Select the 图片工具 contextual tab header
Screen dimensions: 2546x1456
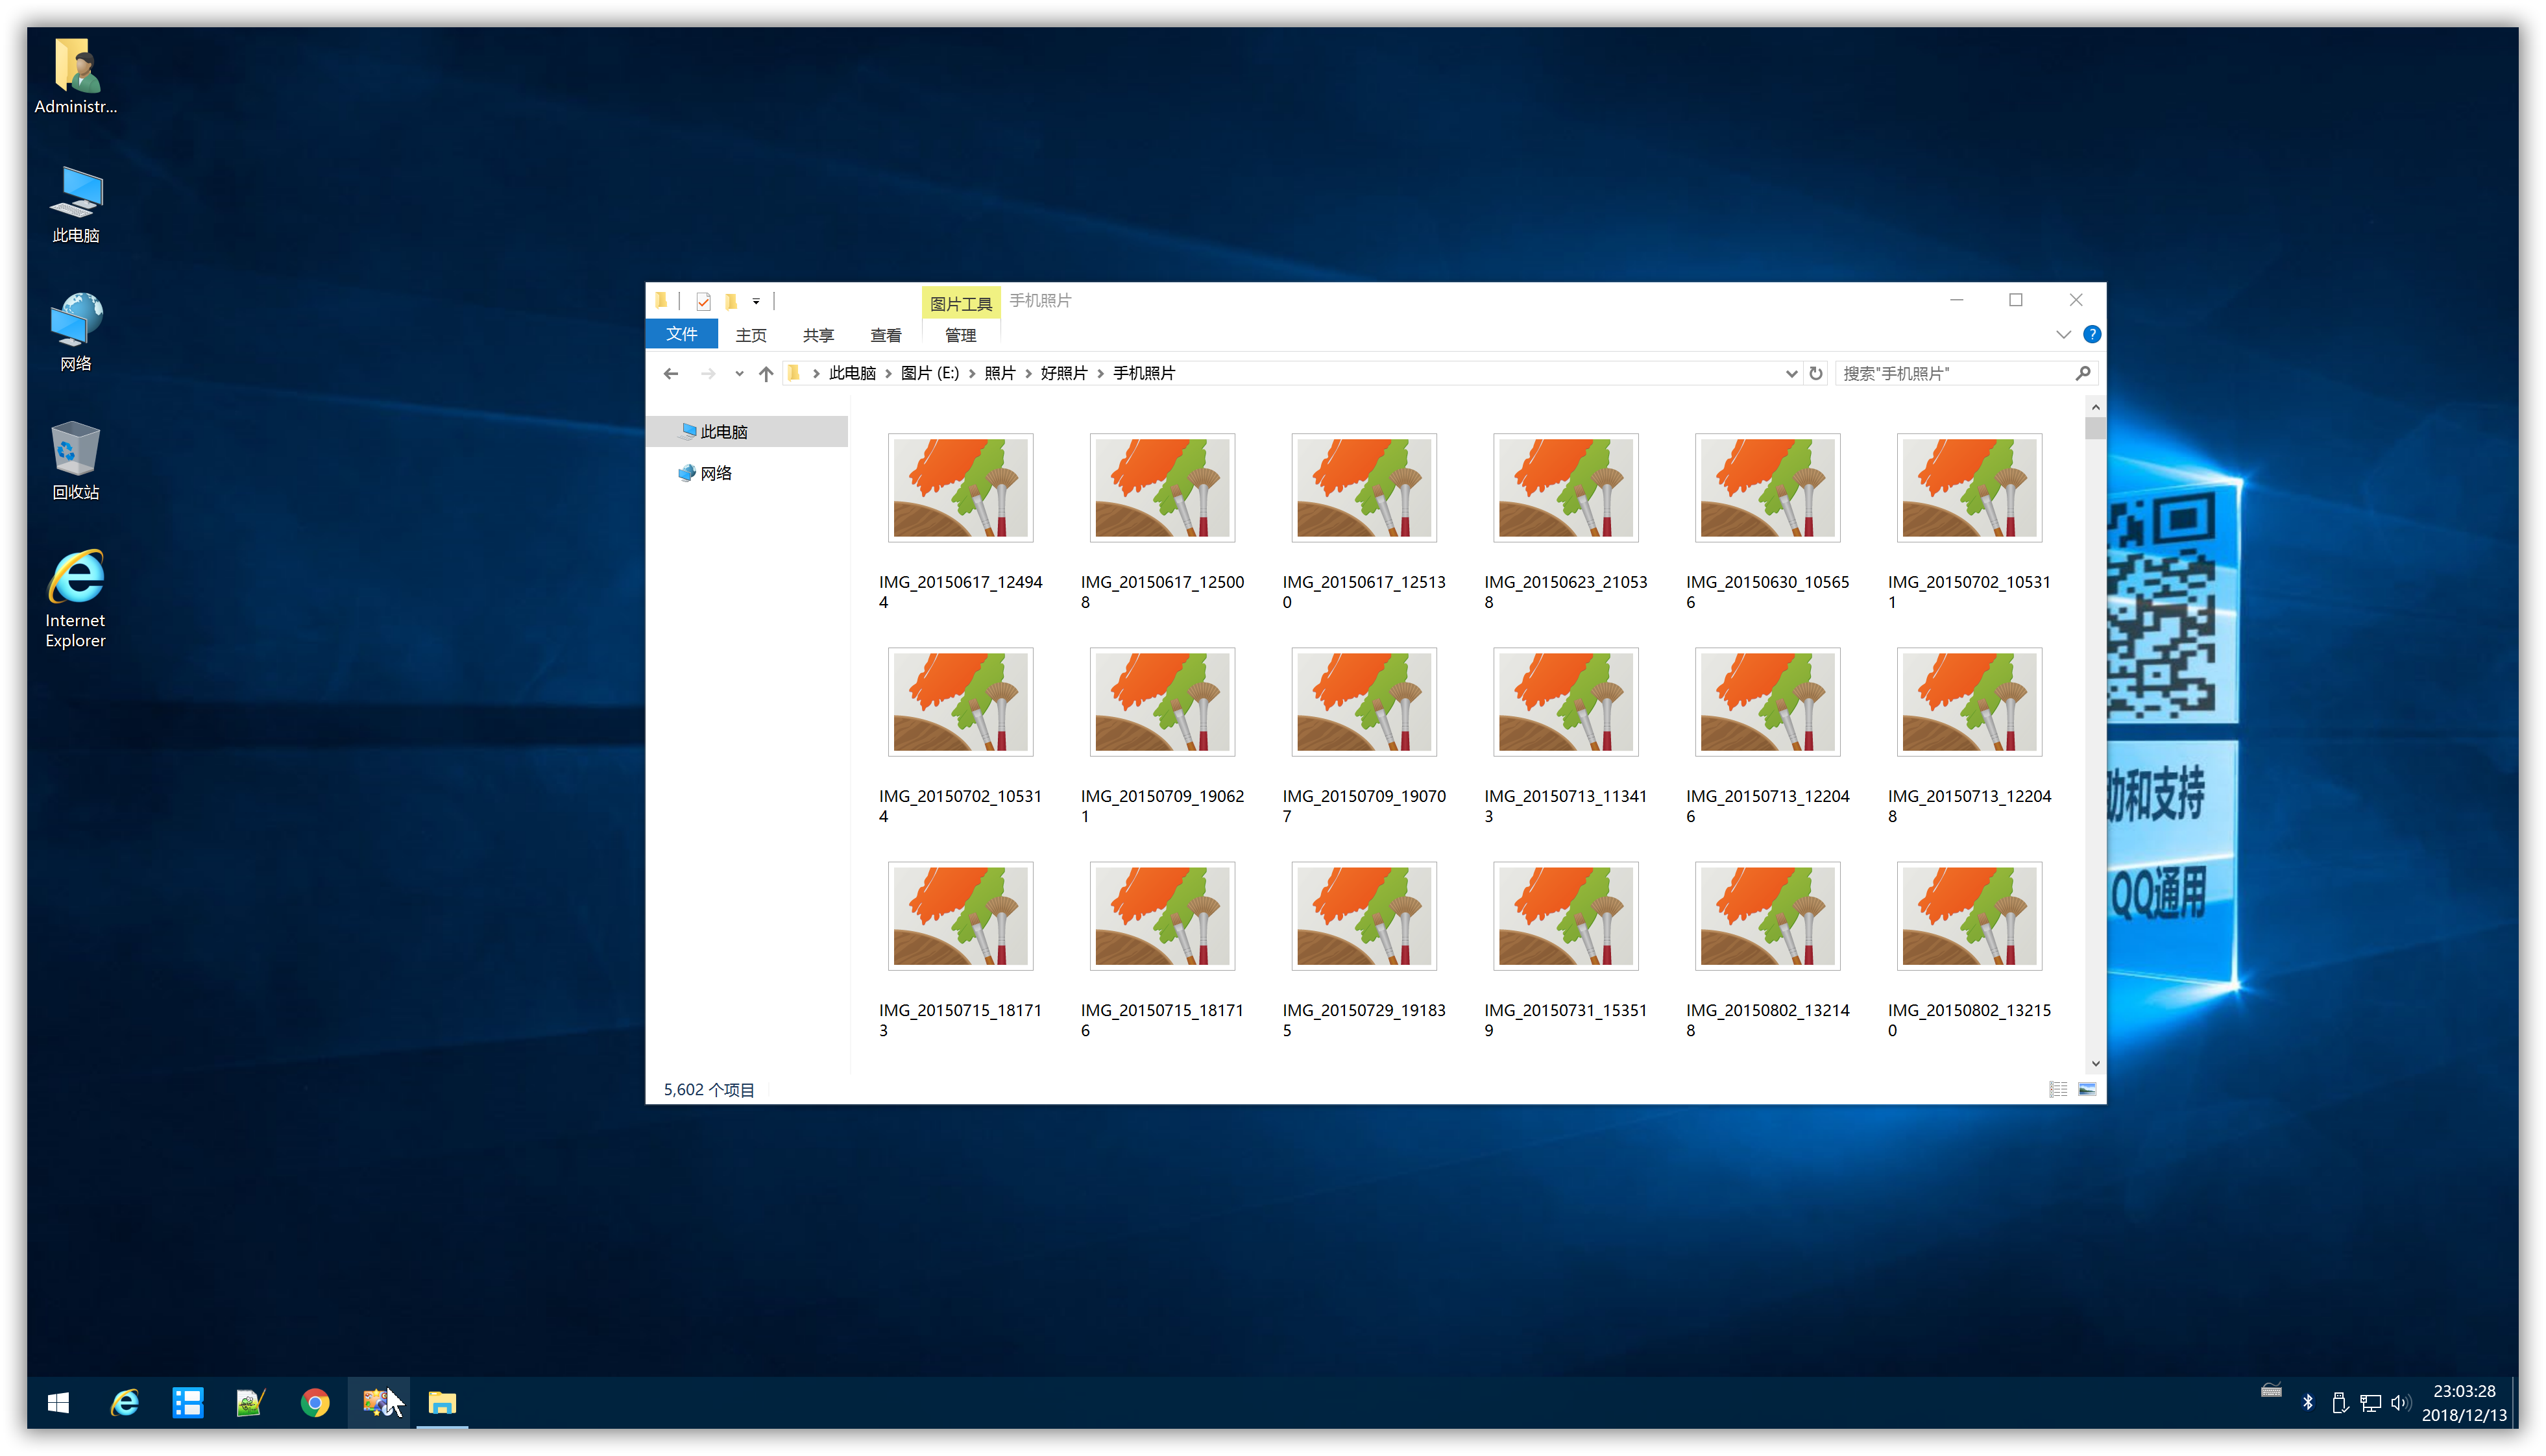coord(960,303)
